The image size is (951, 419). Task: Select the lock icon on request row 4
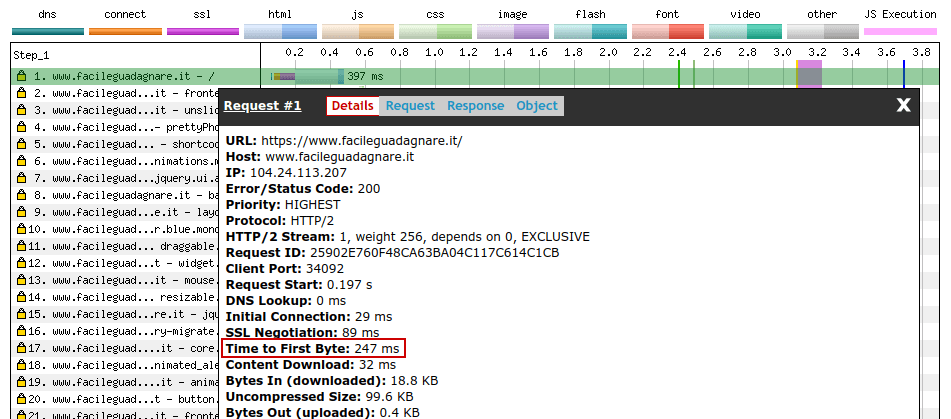point(22,127)
